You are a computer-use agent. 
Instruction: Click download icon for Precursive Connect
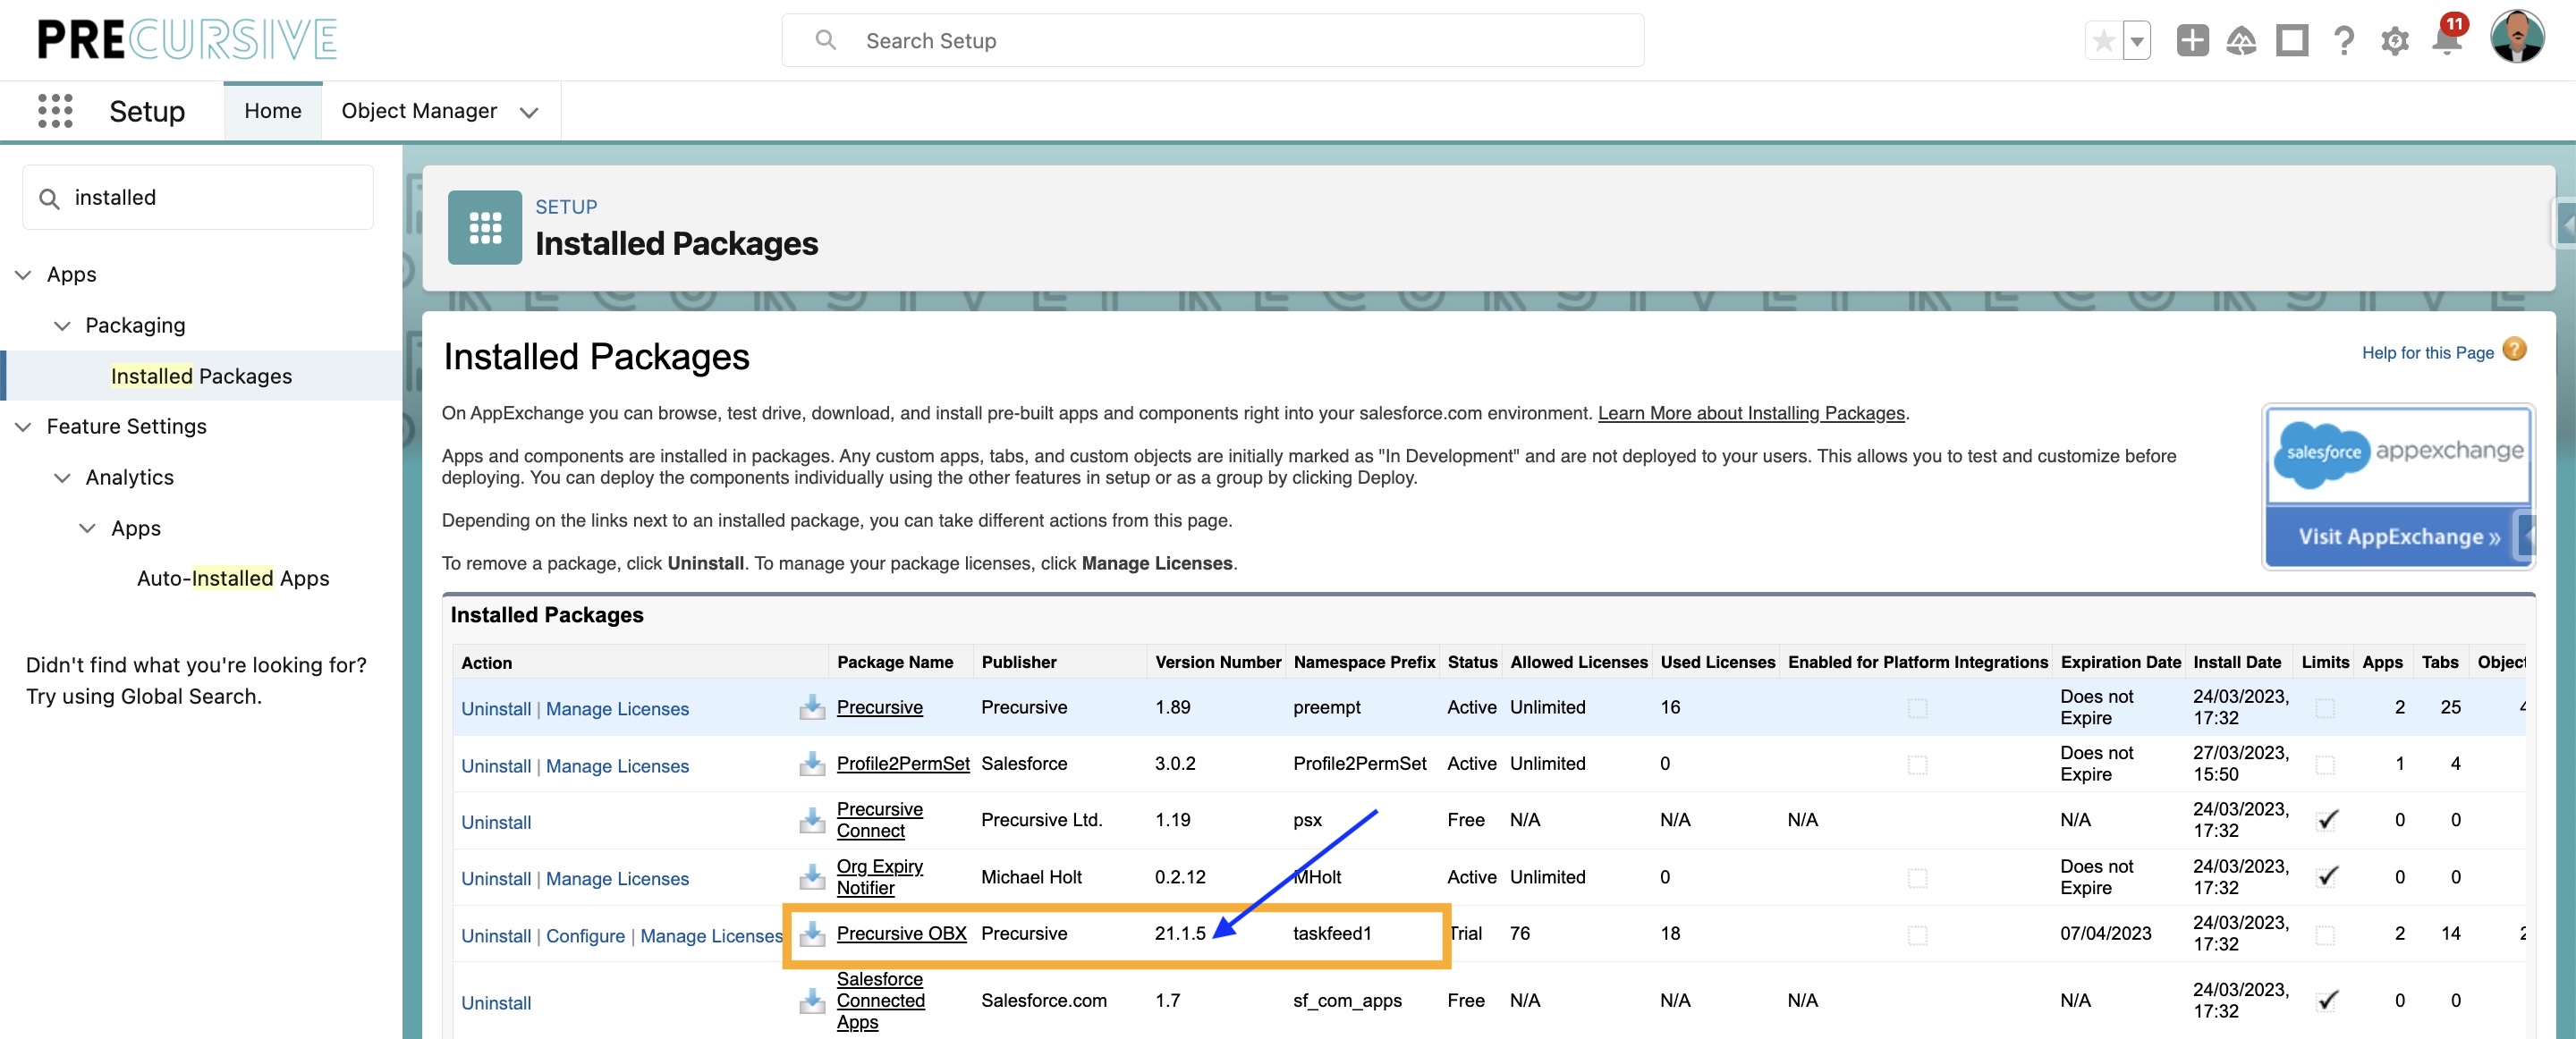(812, 821)
